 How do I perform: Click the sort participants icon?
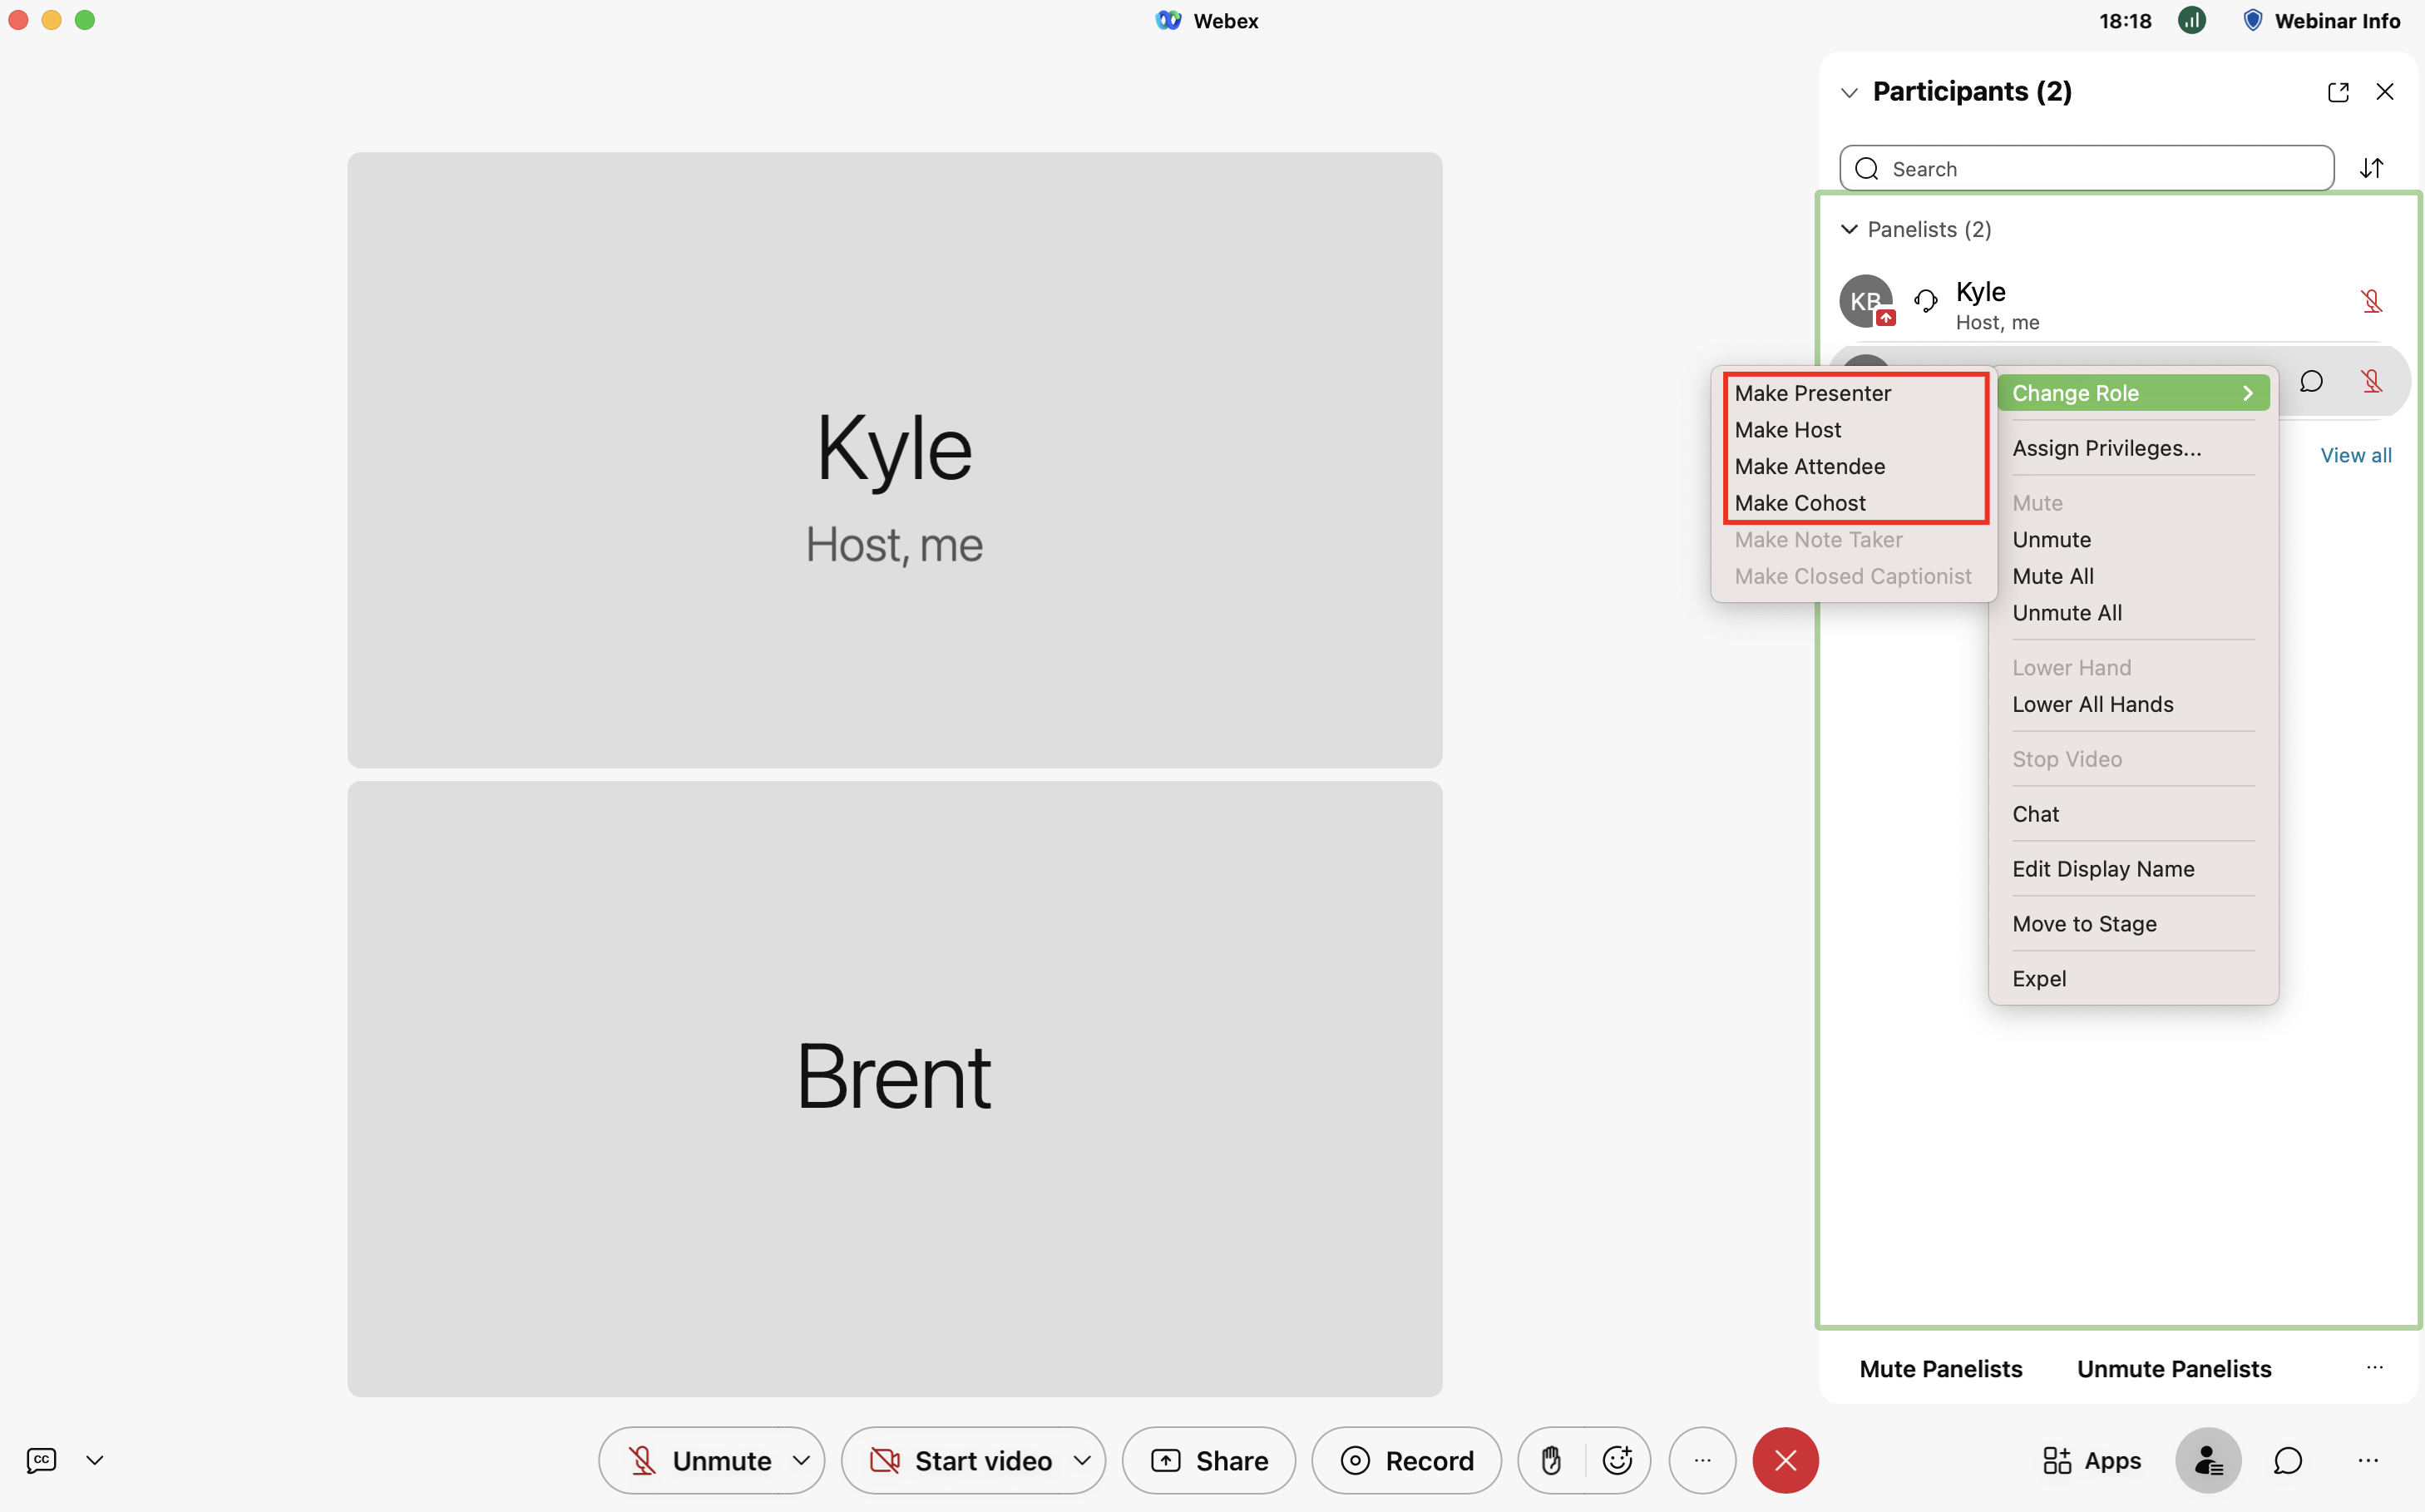pos(2371,168)
